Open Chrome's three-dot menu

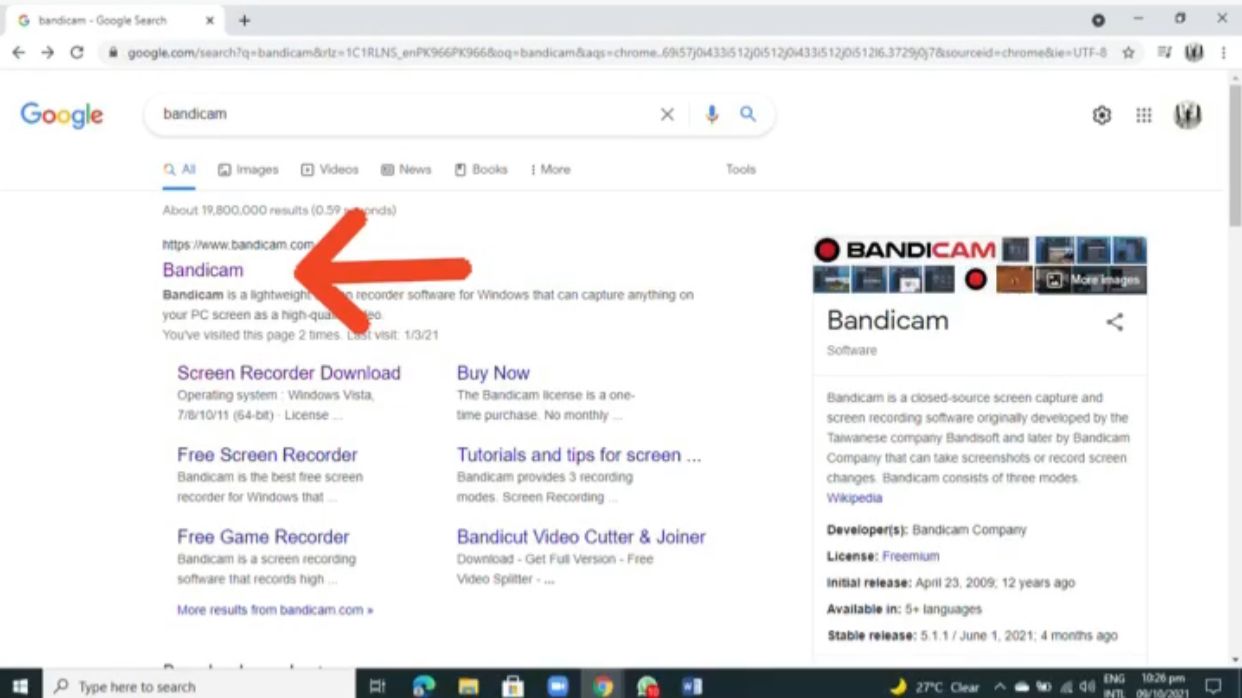click(x=1223, y=53)
